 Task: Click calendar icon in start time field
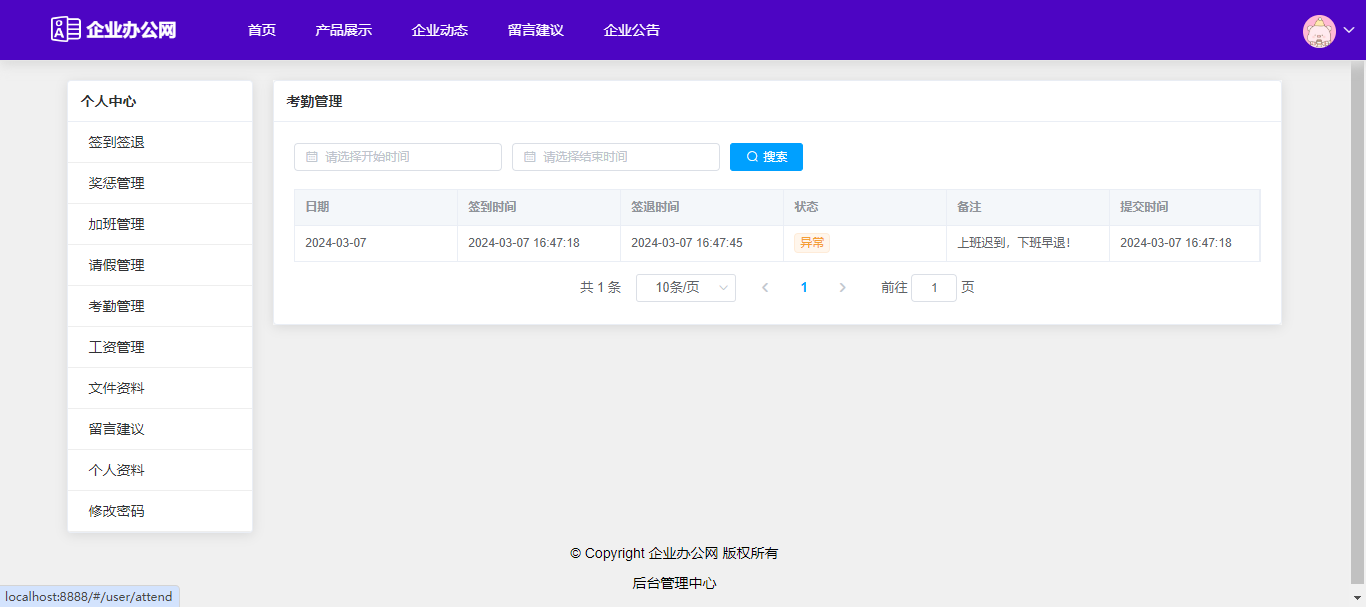point(311,157)
